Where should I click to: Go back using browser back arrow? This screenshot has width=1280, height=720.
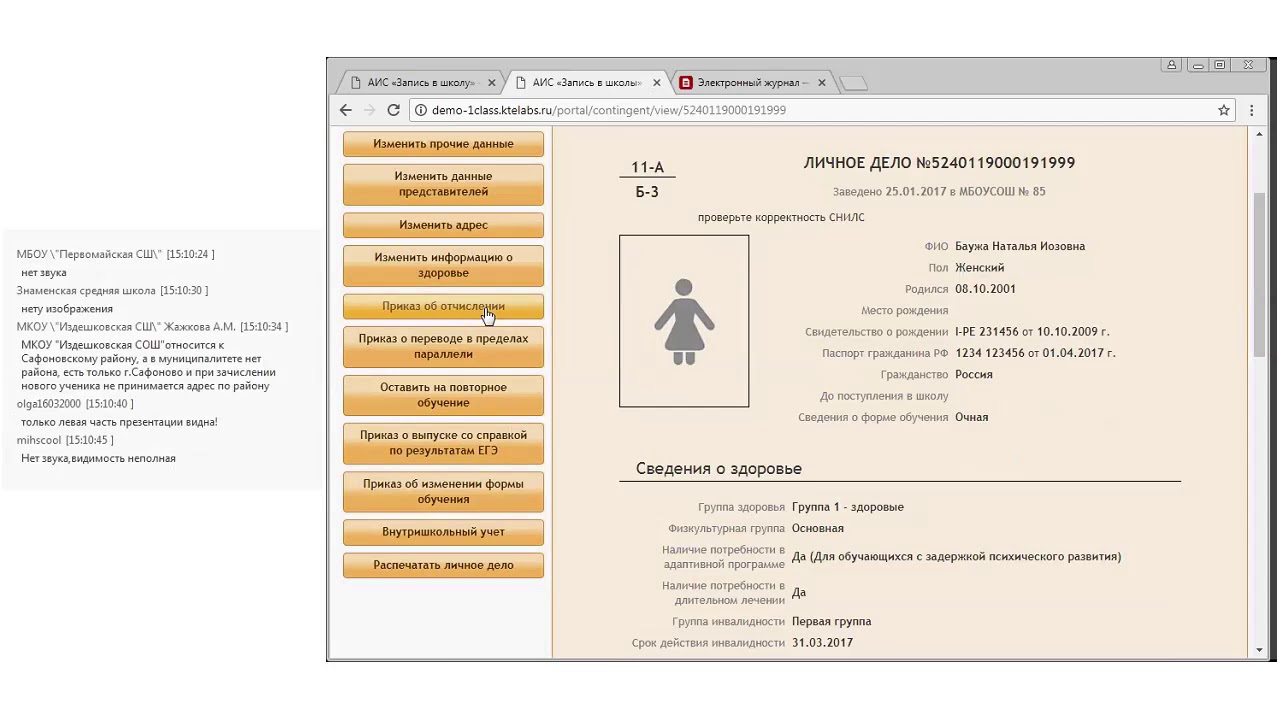[x=346, y=110]
